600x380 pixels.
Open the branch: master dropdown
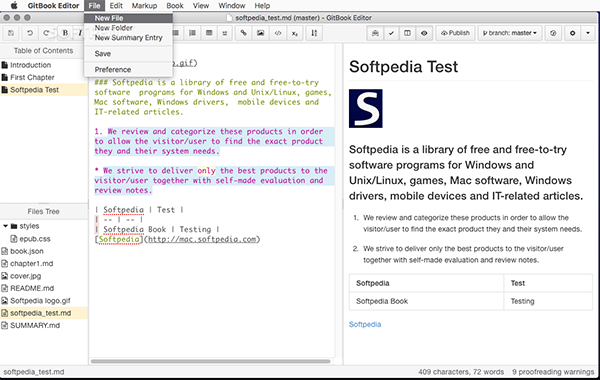[x=509, y=33]
